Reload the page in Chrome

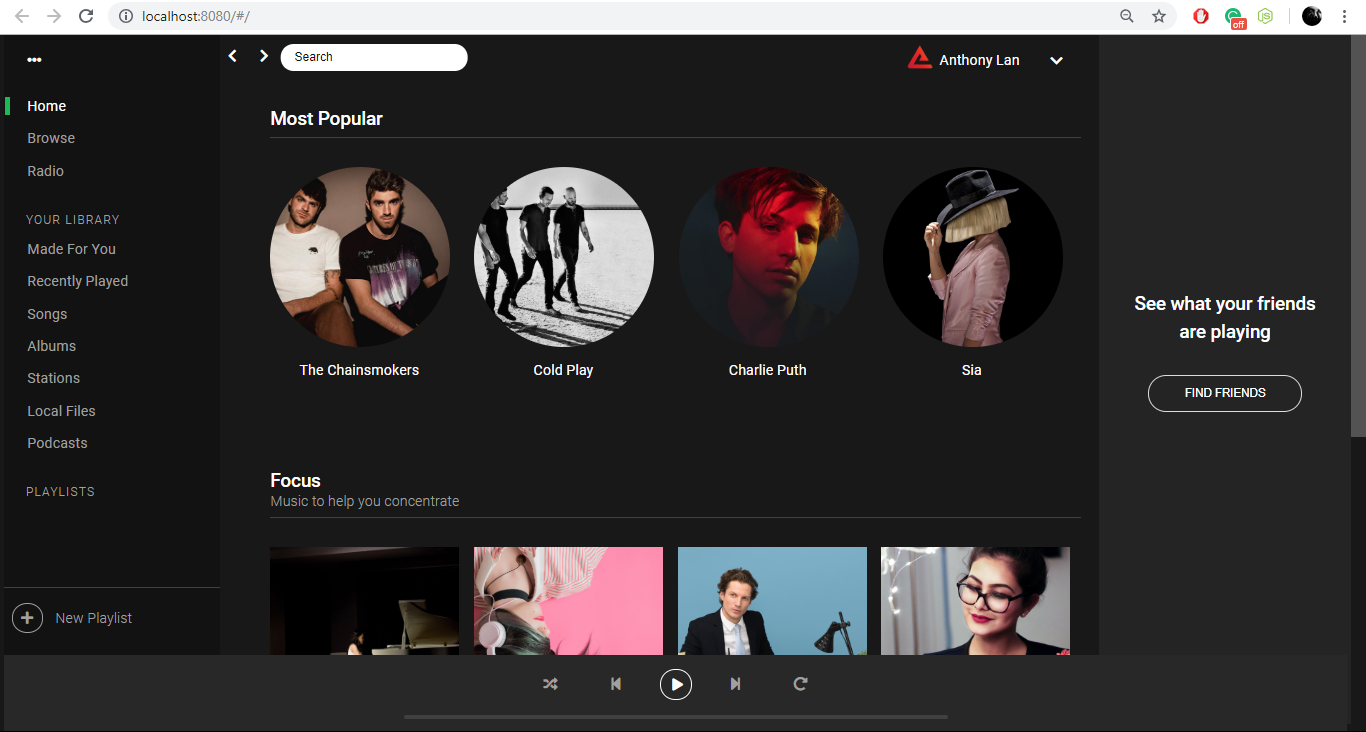click(x=86, y=16)
